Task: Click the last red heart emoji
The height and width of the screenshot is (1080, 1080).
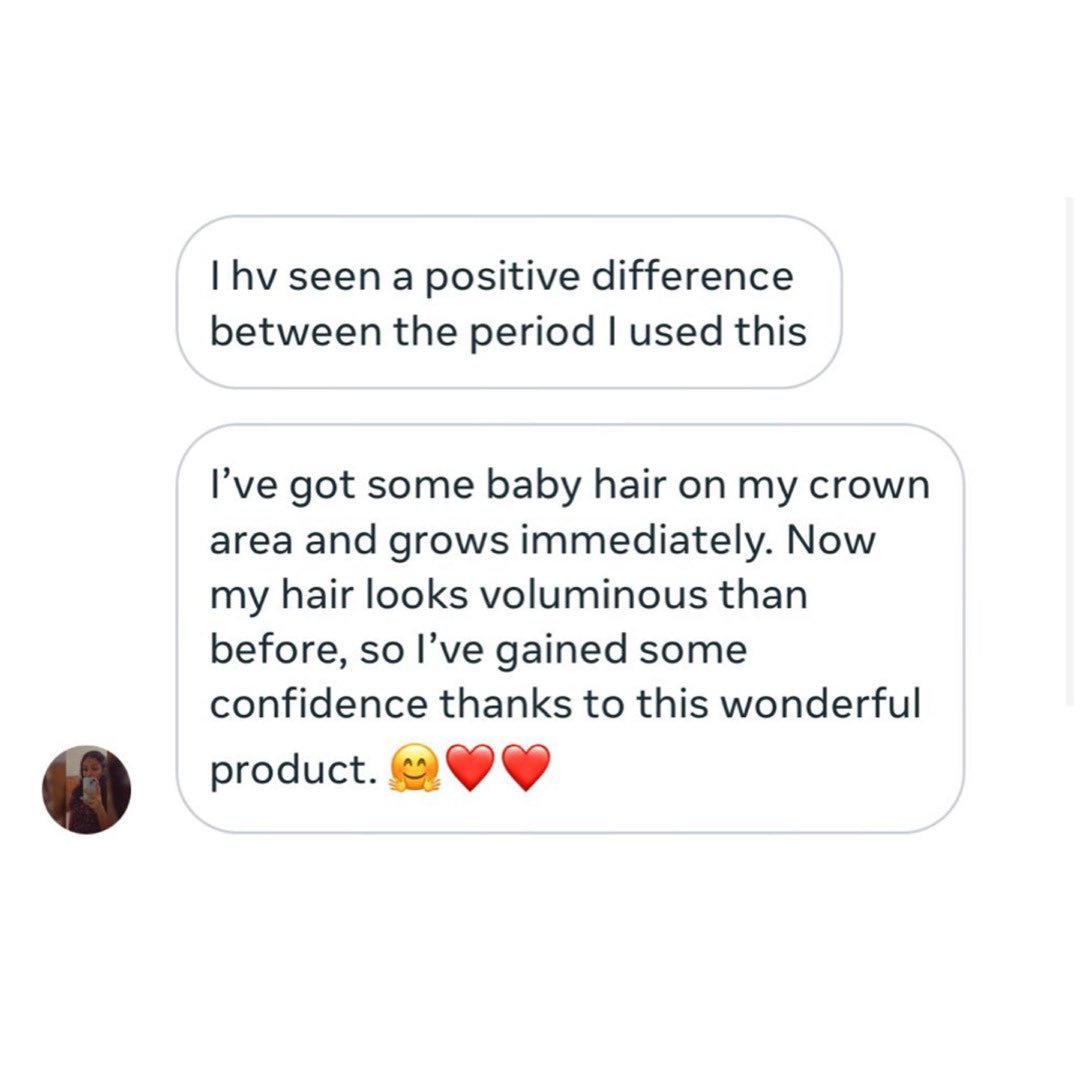Action: 525,770
